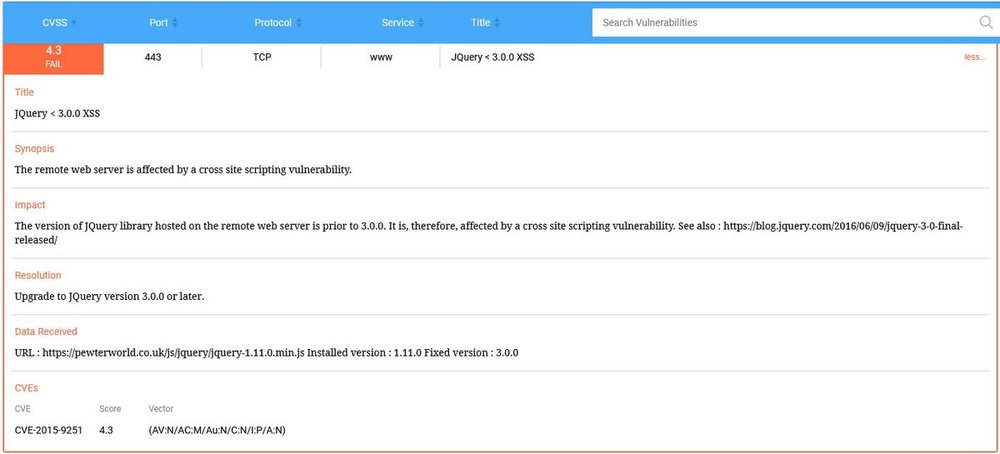Image resolution: width=1000 pixels, height=454 pixels.
Task: Click the 4.3 FAIL score badge
Action: [x=54, y=58]
